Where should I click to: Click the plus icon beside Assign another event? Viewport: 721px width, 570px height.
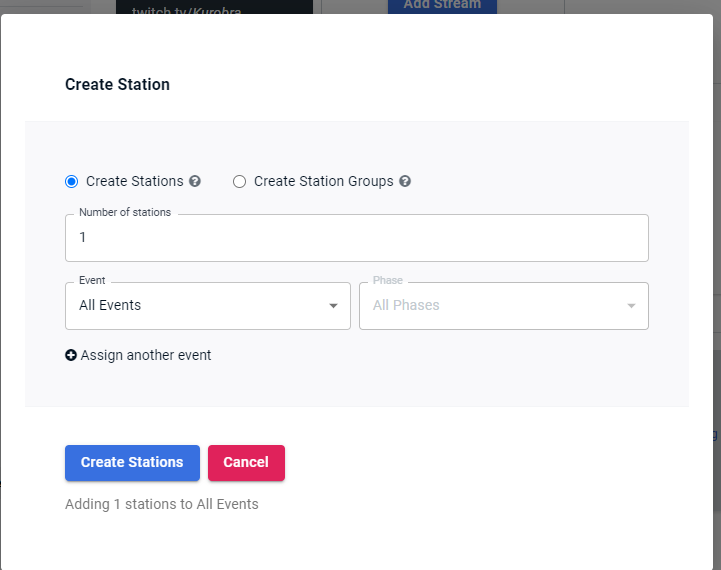point(71,355)
